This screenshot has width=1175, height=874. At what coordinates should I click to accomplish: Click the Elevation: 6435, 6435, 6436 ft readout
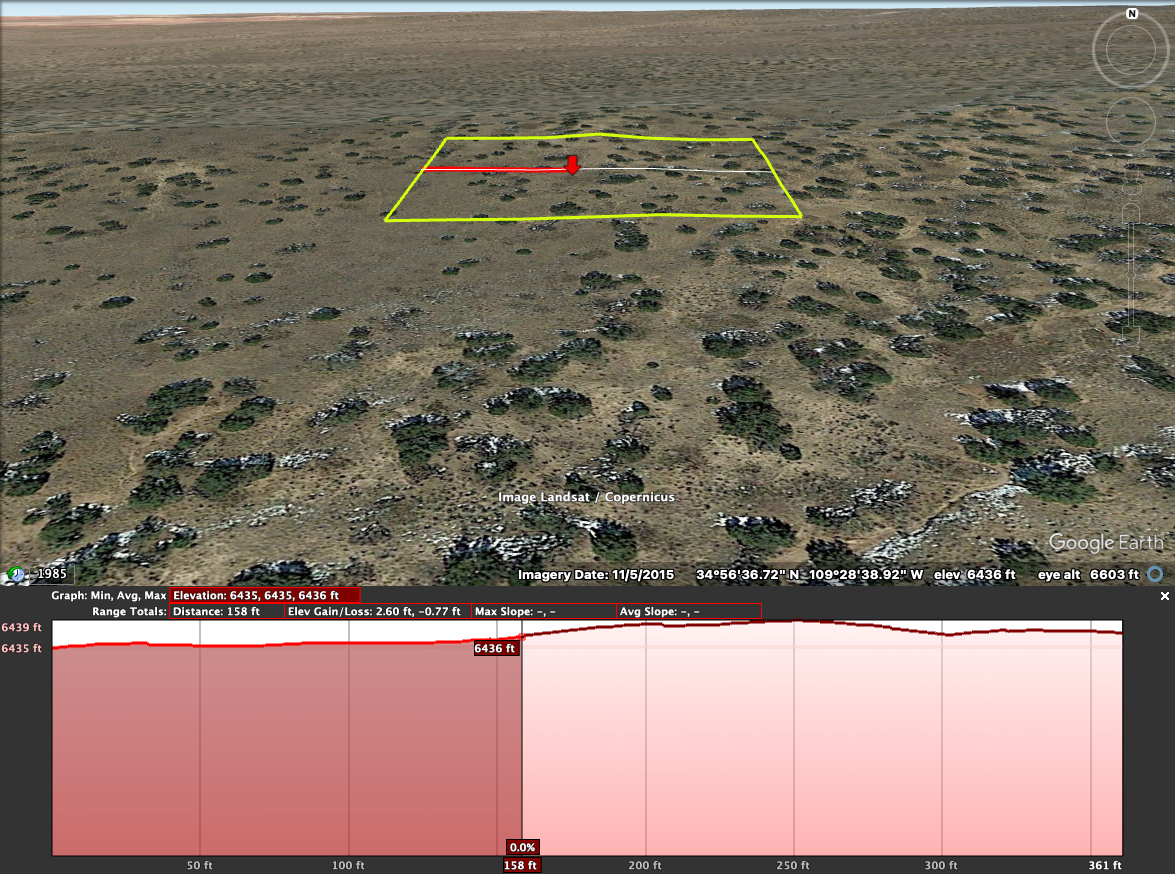click(x=265, y=595)
